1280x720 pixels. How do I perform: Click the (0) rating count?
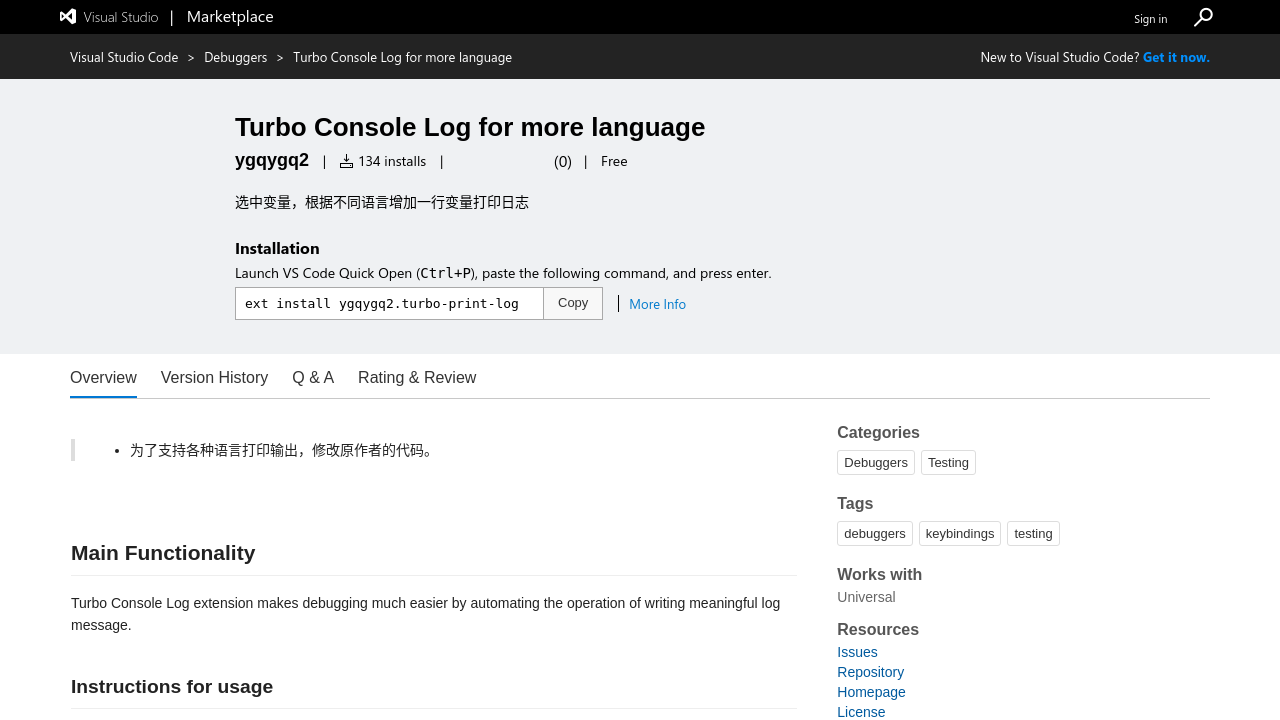(x=563, y=161)
